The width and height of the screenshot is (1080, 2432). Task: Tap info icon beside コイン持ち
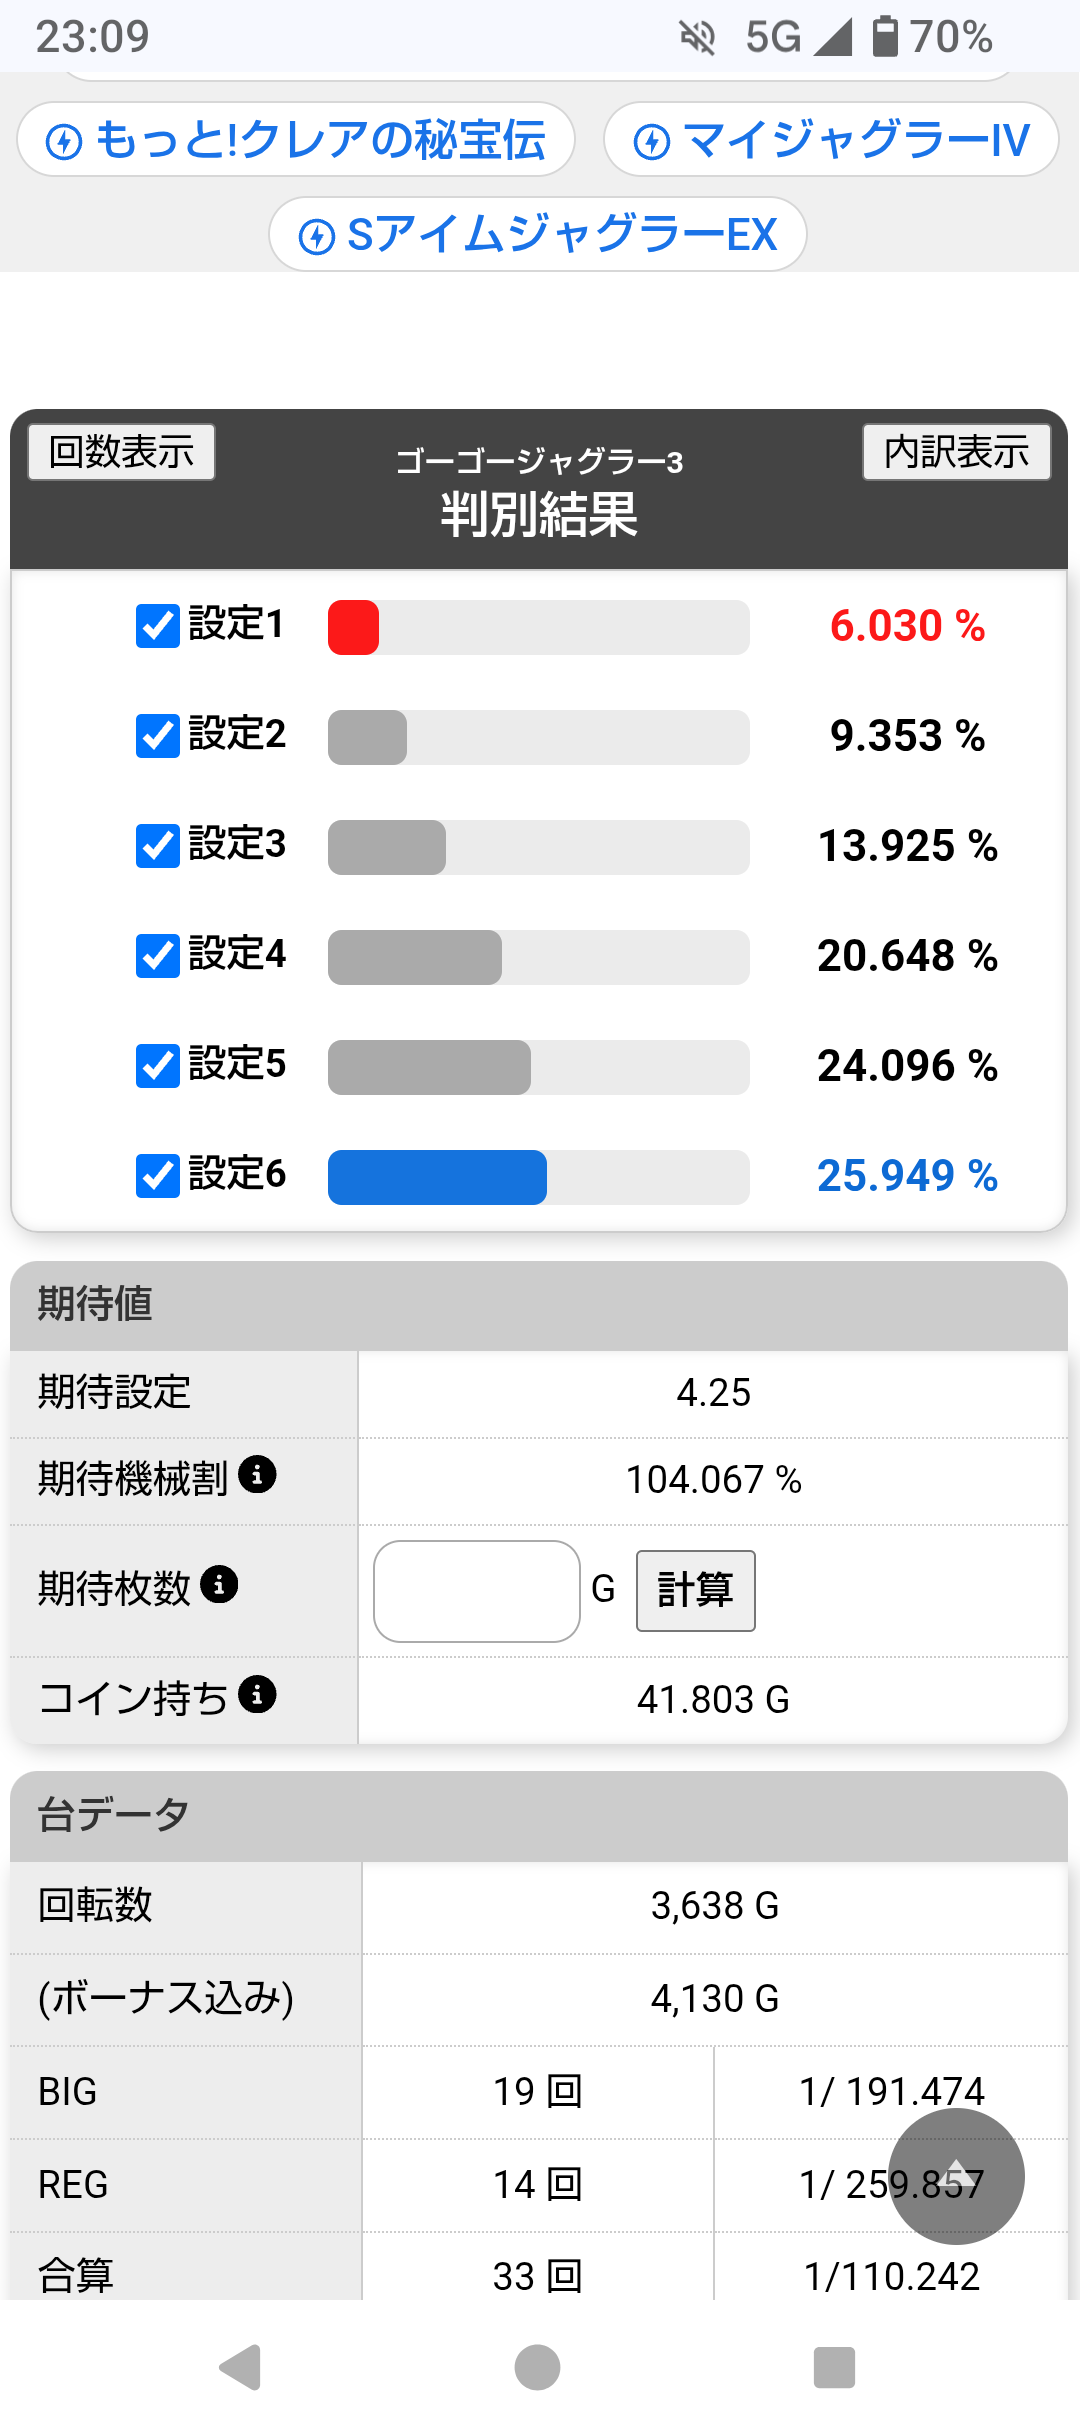(257, 1694)
